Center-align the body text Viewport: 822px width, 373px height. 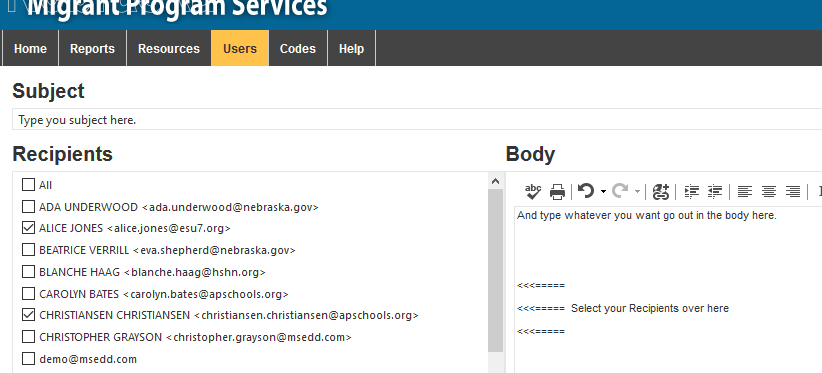[x=769, y=192]
